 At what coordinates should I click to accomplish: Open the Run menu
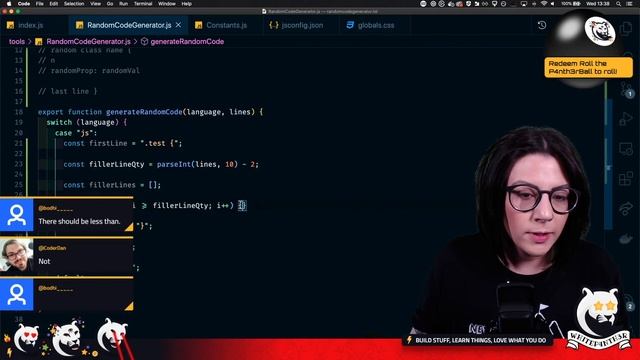coord(123,4)
